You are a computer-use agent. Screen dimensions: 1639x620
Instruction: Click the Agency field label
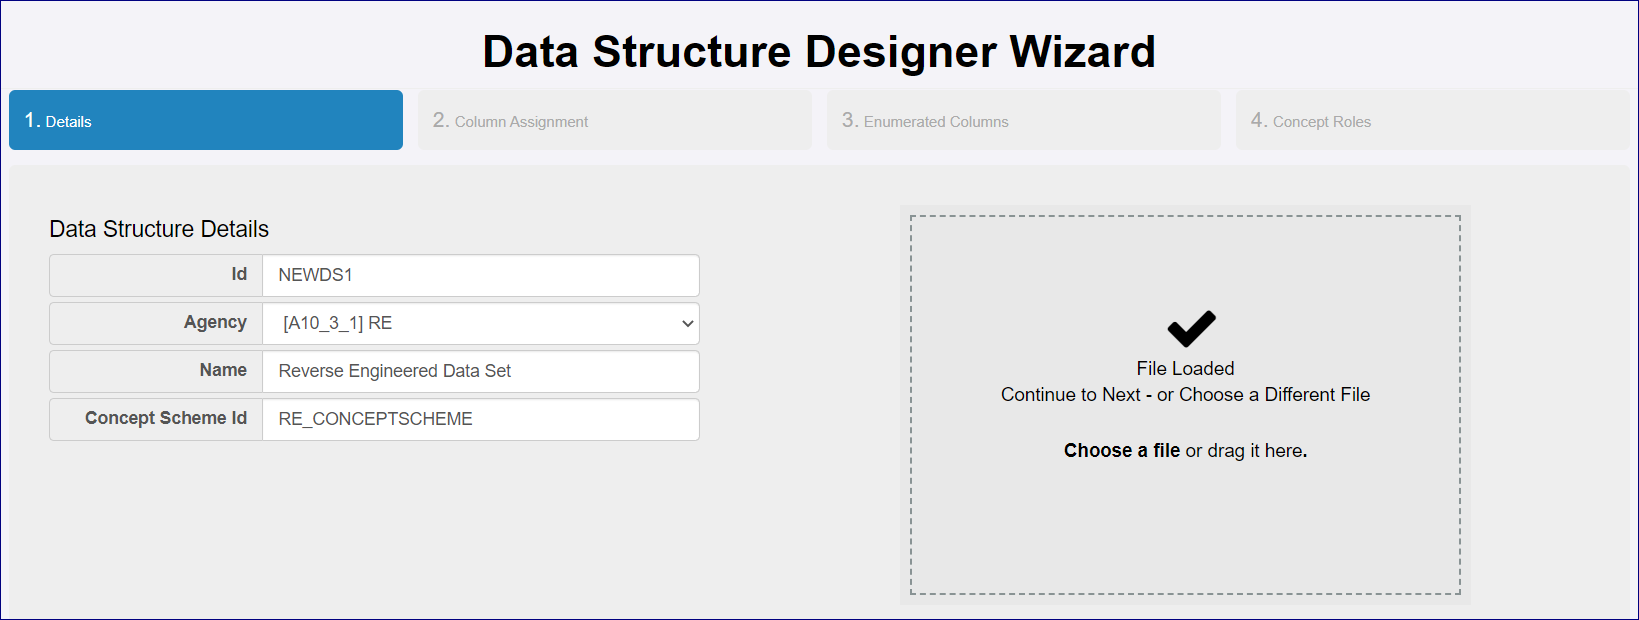point(215,322)
